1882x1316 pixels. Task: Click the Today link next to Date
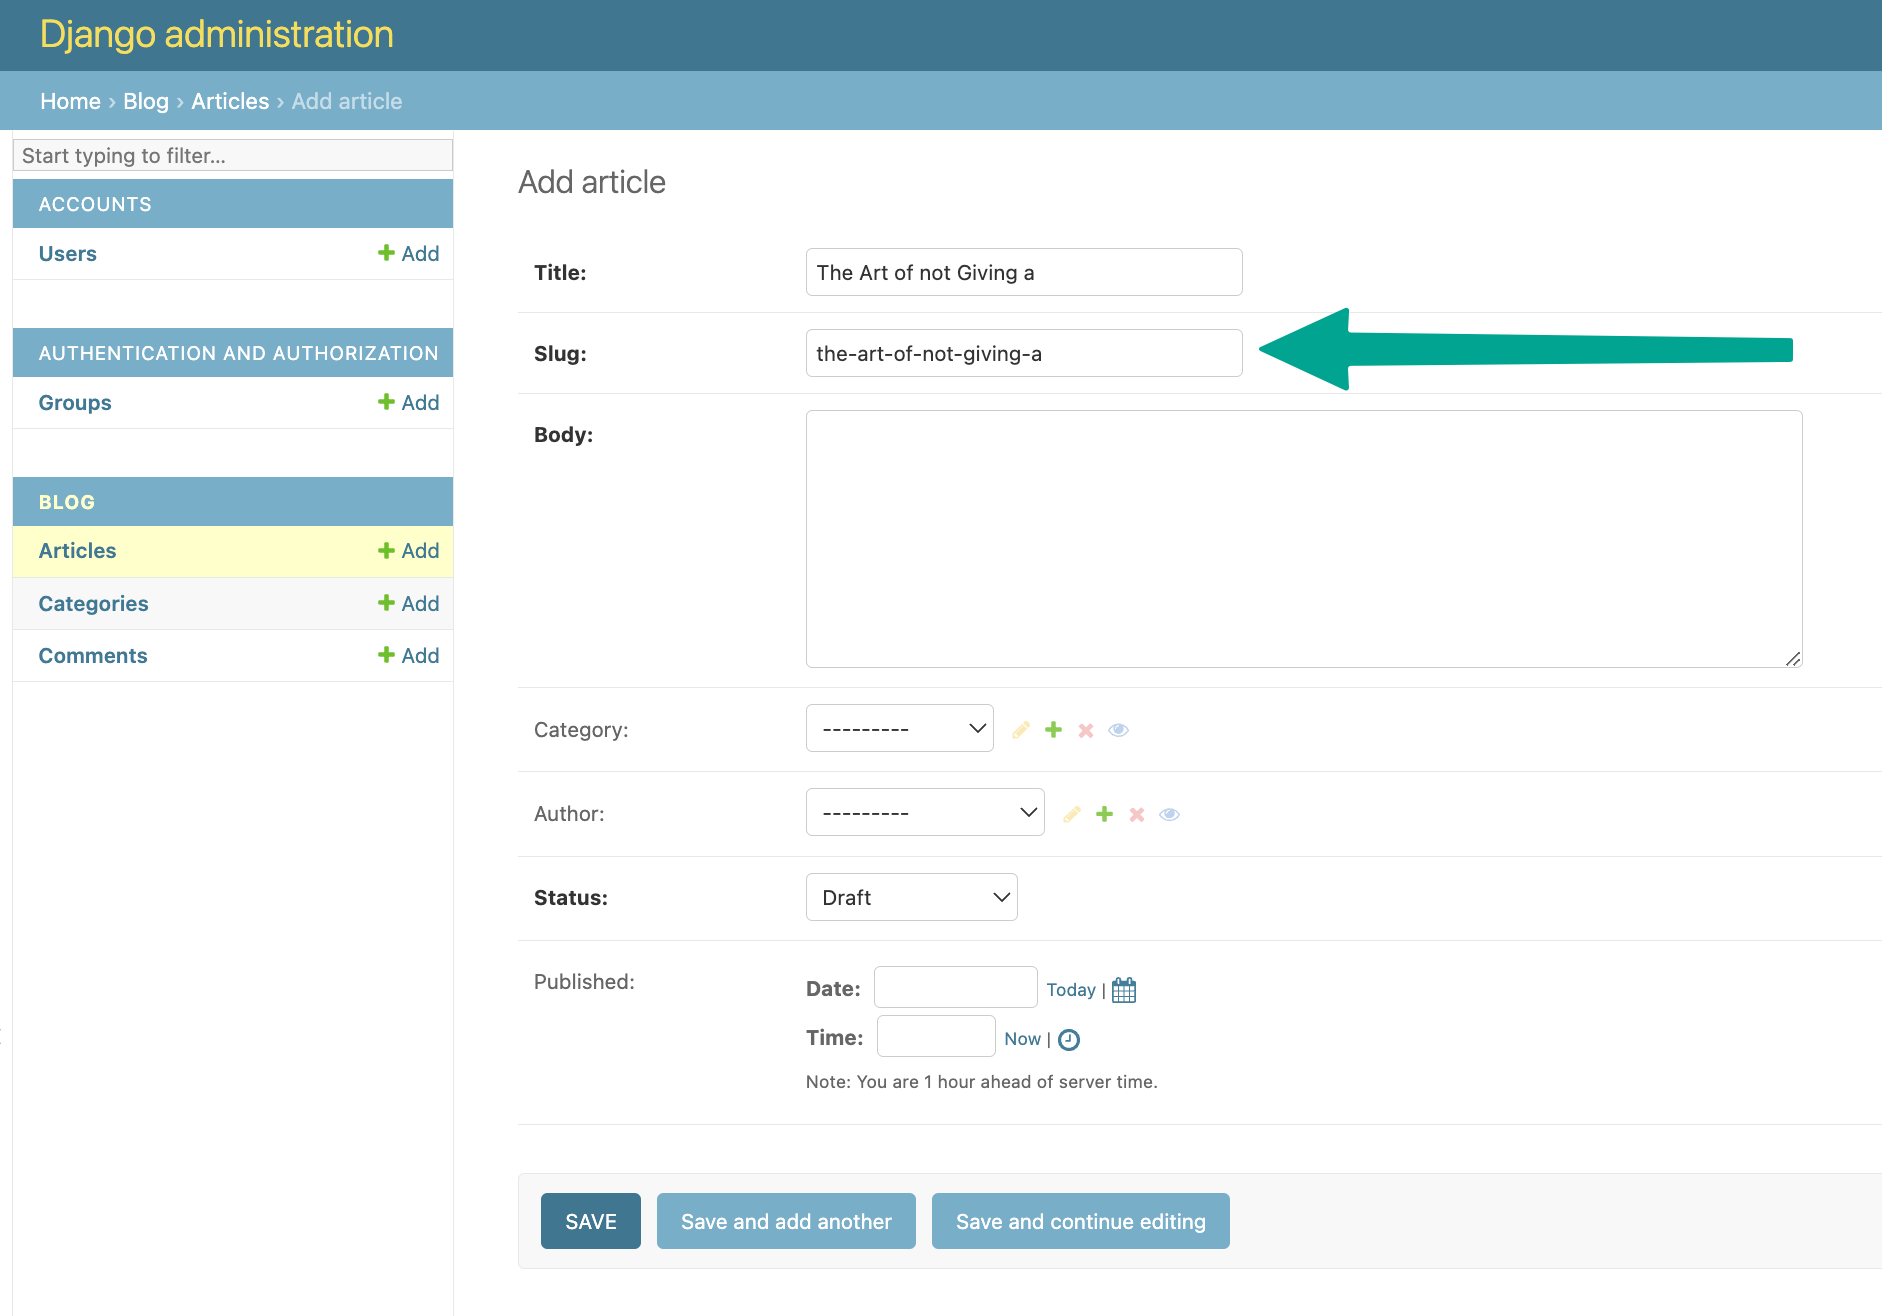1071,989
